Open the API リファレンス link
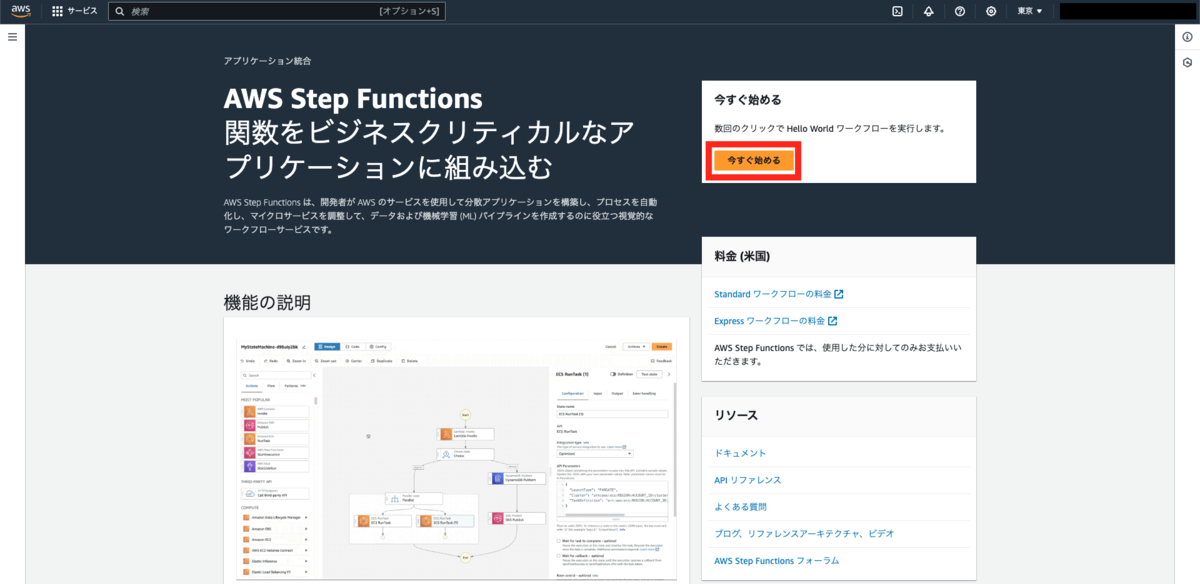The image size is (1200, 584). click(x=747, y=480)
